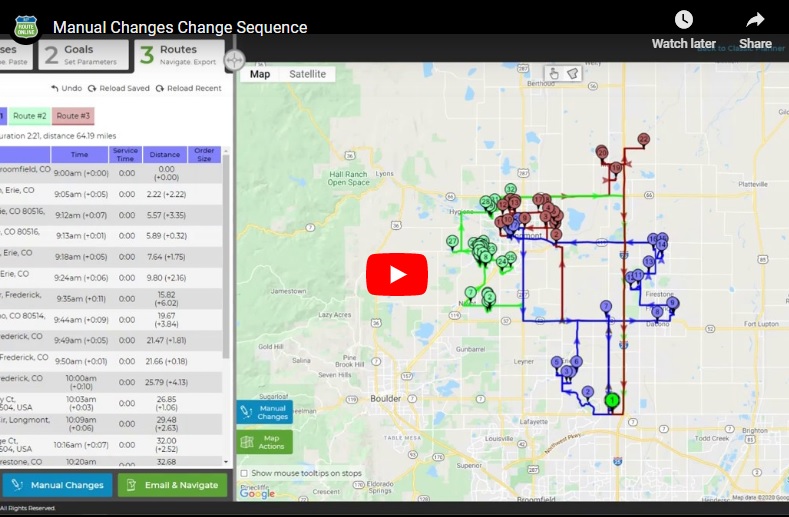Click blue stop marker 8 on the map
Viewport: 789px width, 517px height.
pyautogui.click(x=657, y=312)
